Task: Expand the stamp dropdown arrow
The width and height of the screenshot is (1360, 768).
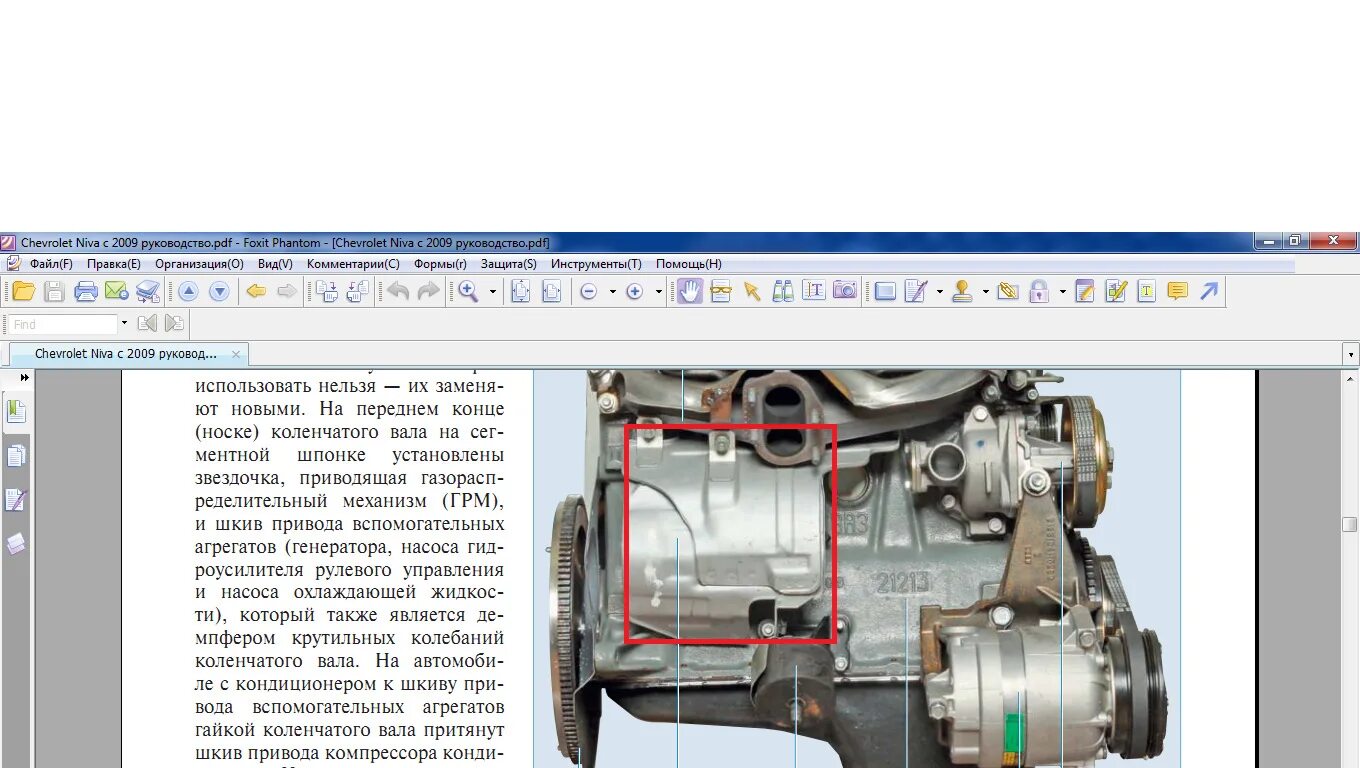Action: [x=986, y=292]
